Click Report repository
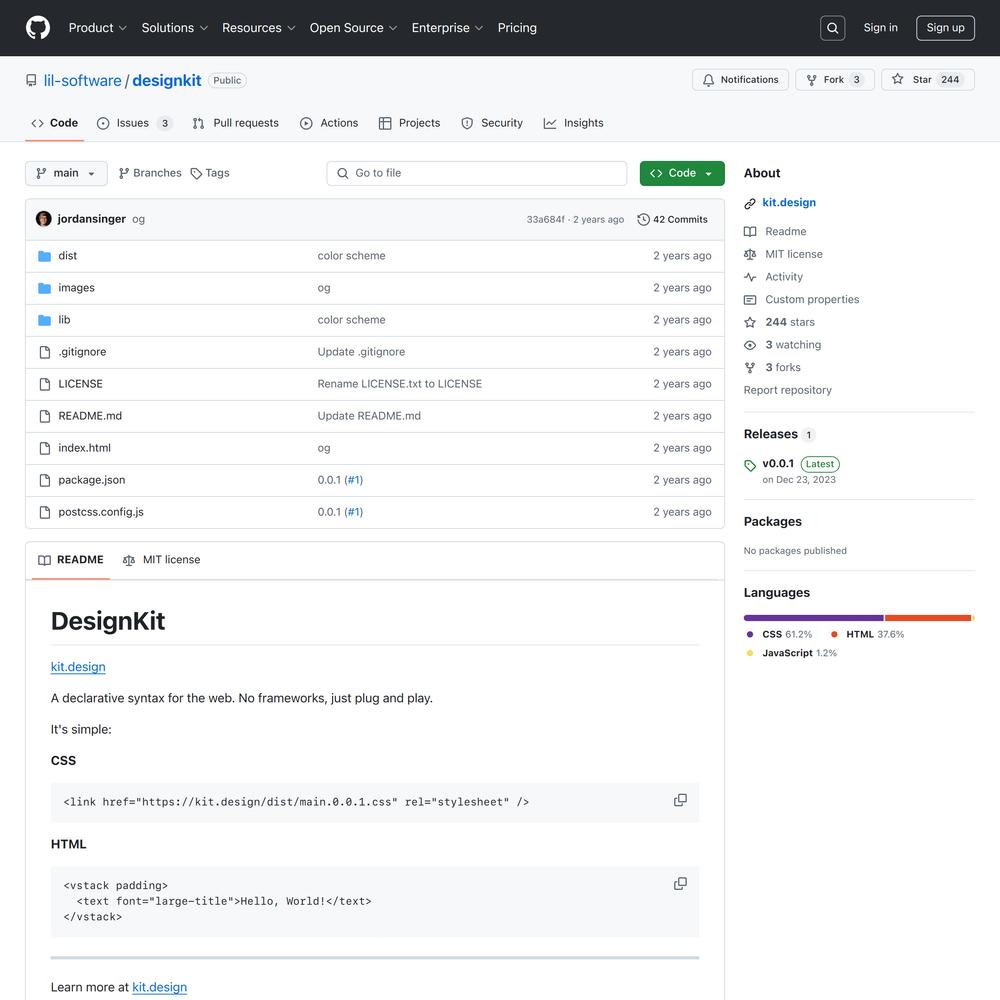Screen dimensions: 1000x1000 tap(787, 390)
